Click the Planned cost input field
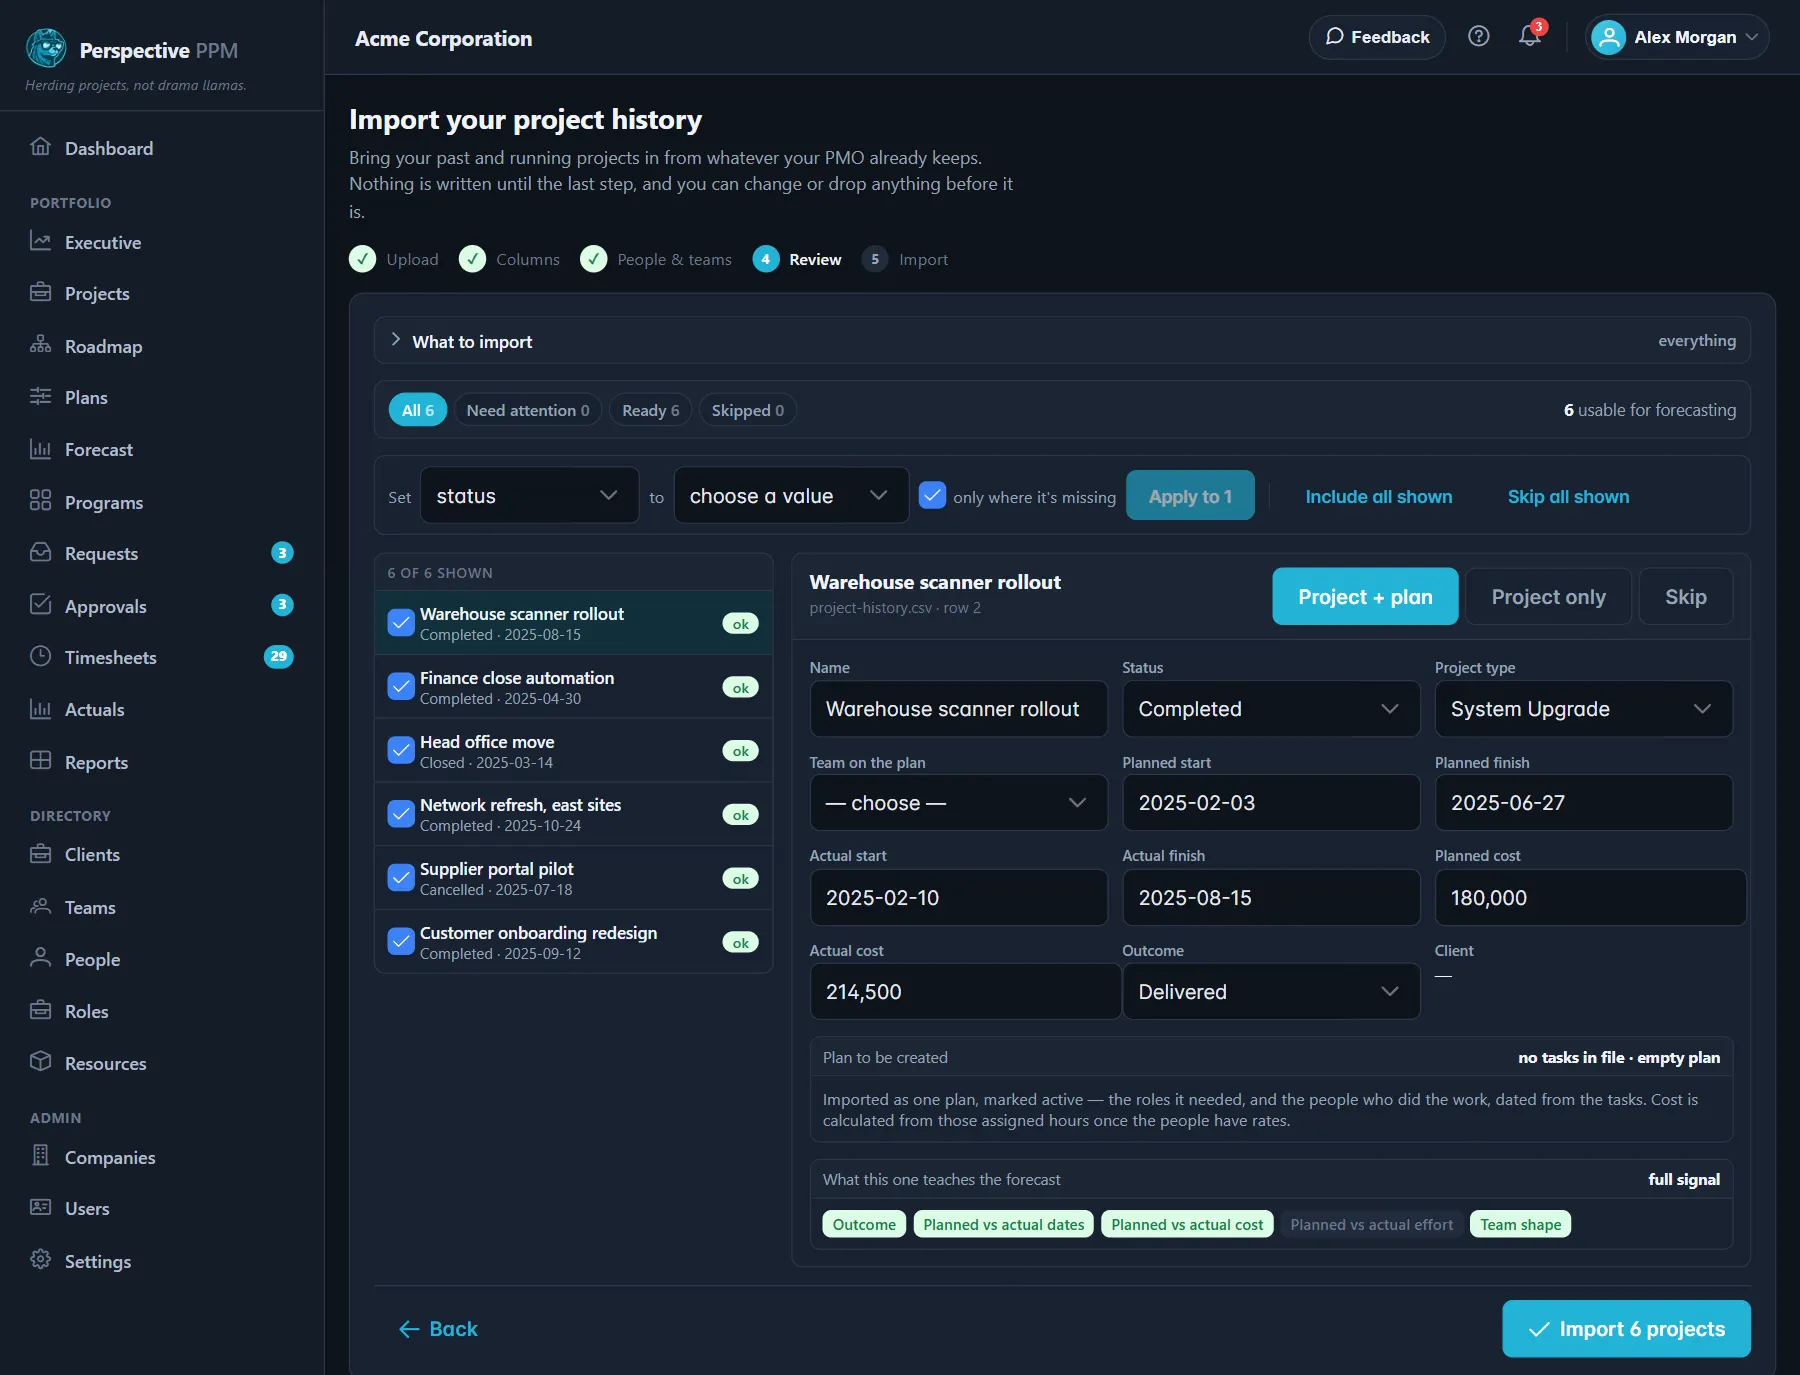The width and height of the screenshot is (1800, 1375). tap(1590, 898)
